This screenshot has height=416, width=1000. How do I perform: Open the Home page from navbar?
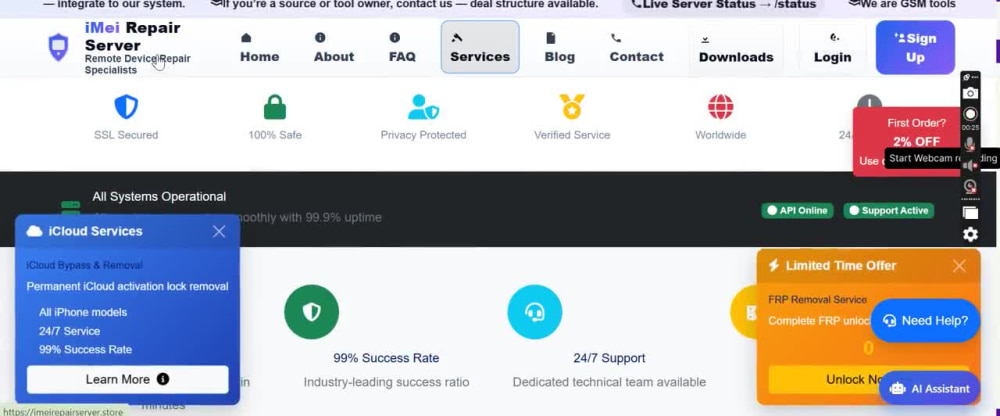[x=260, y=48]
